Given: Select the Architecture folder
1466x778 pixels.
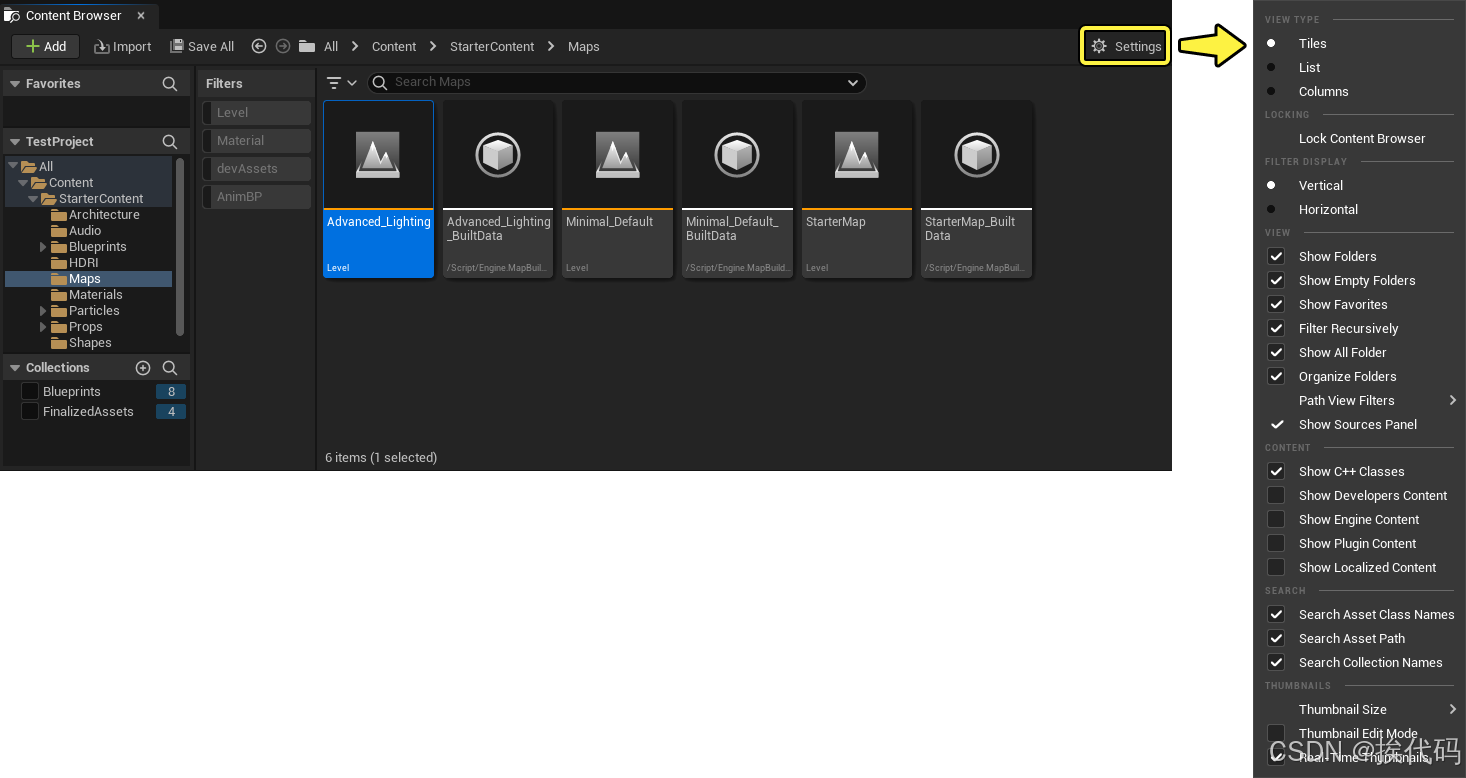Looking at the screenshot, I should point(95,215).
